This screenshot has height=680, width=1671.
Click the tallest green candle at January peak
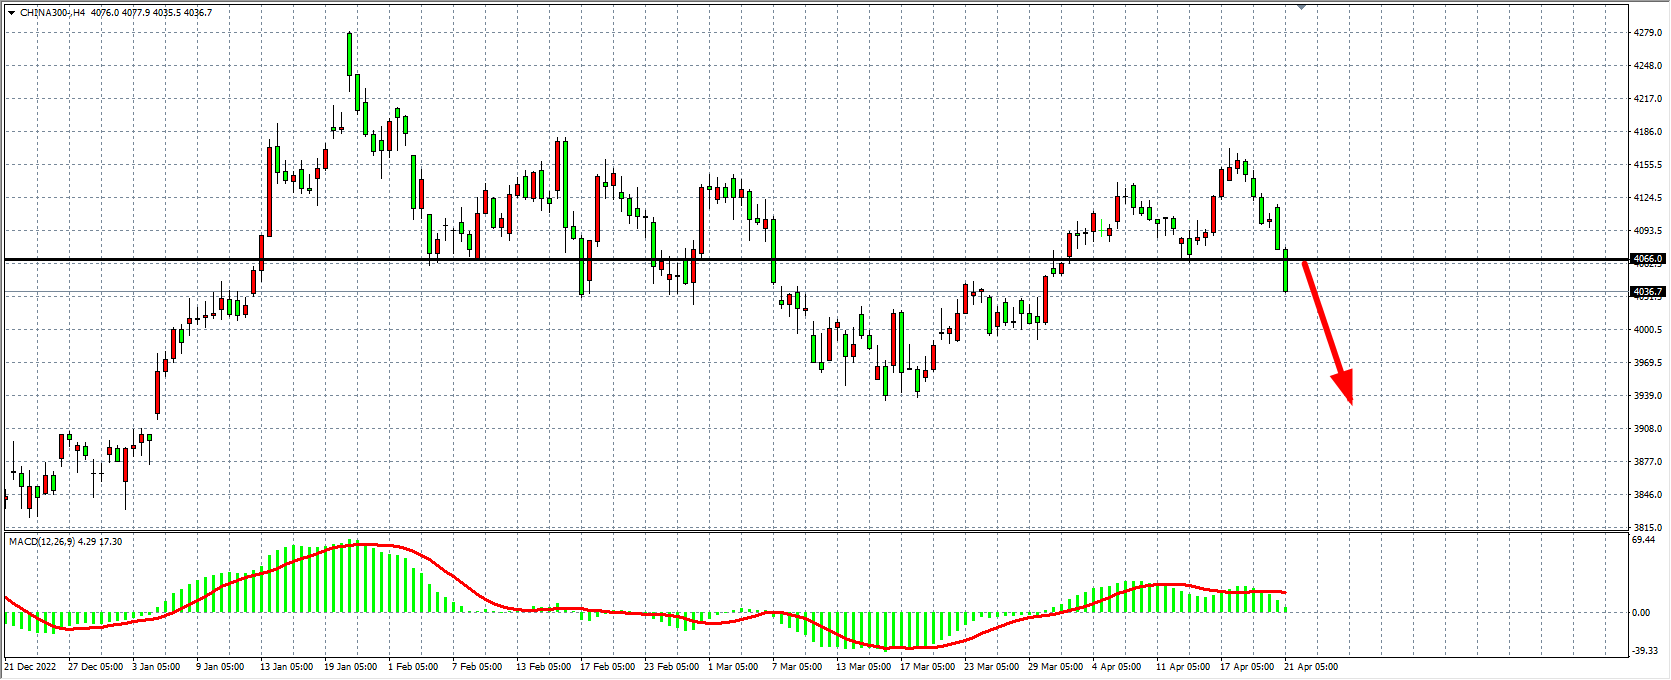349,54
